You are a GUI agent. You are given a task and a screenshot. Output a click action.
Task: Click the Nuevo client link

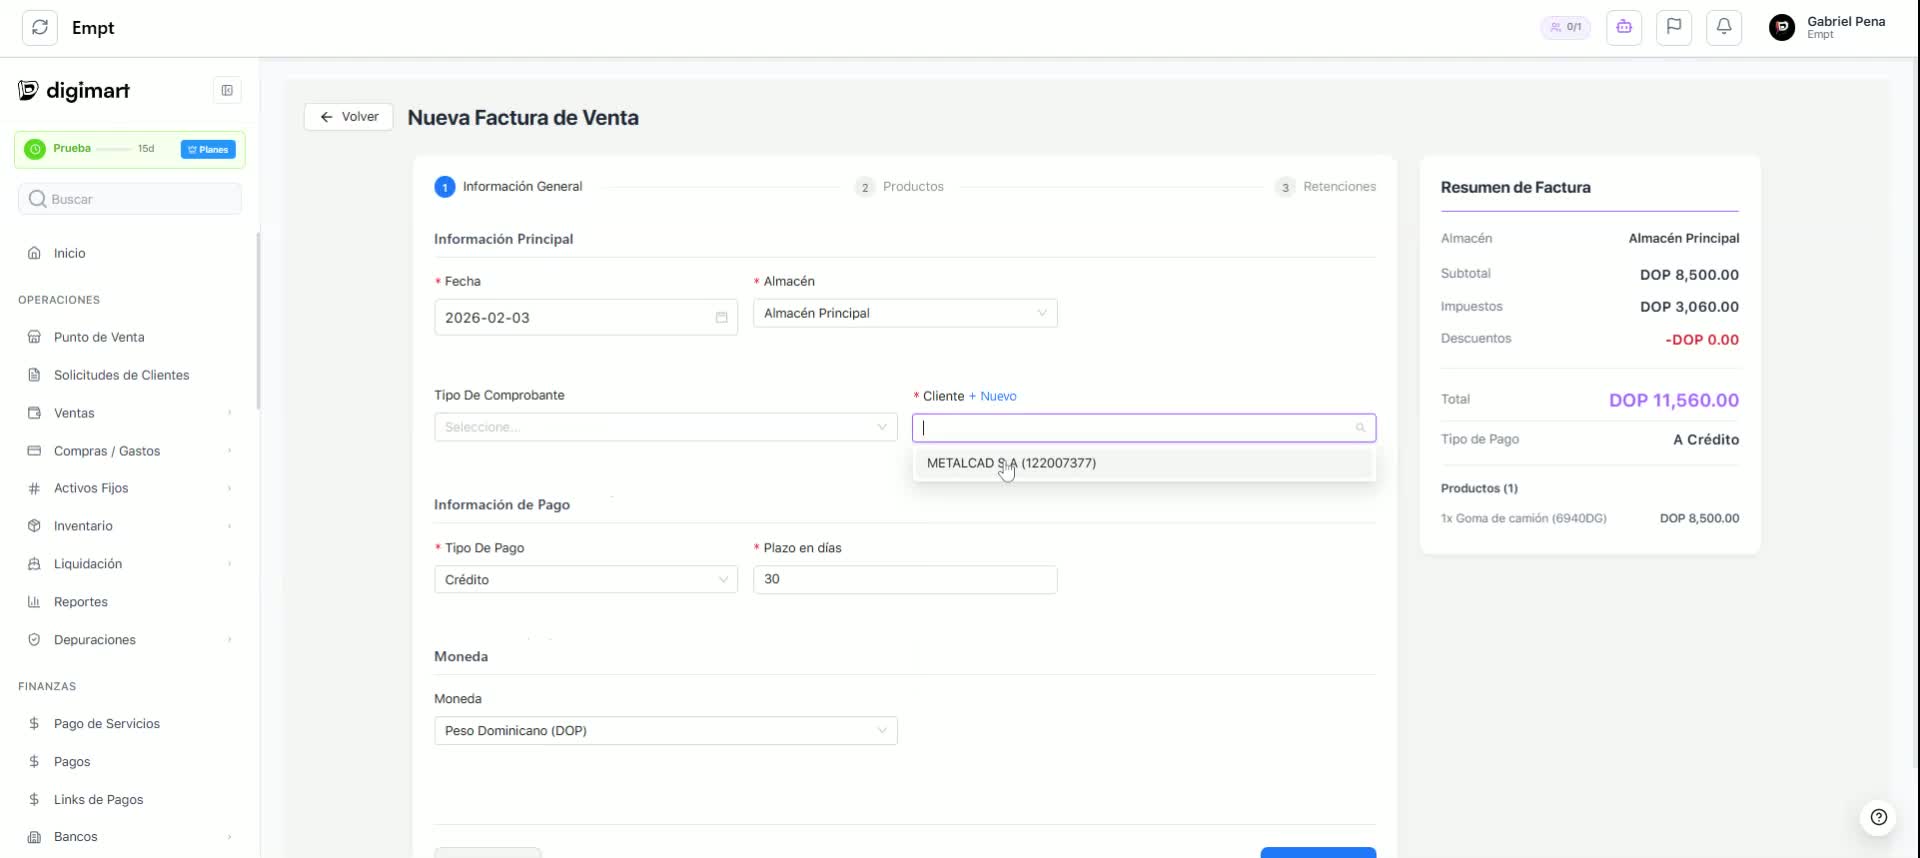[x=993, y=396]
